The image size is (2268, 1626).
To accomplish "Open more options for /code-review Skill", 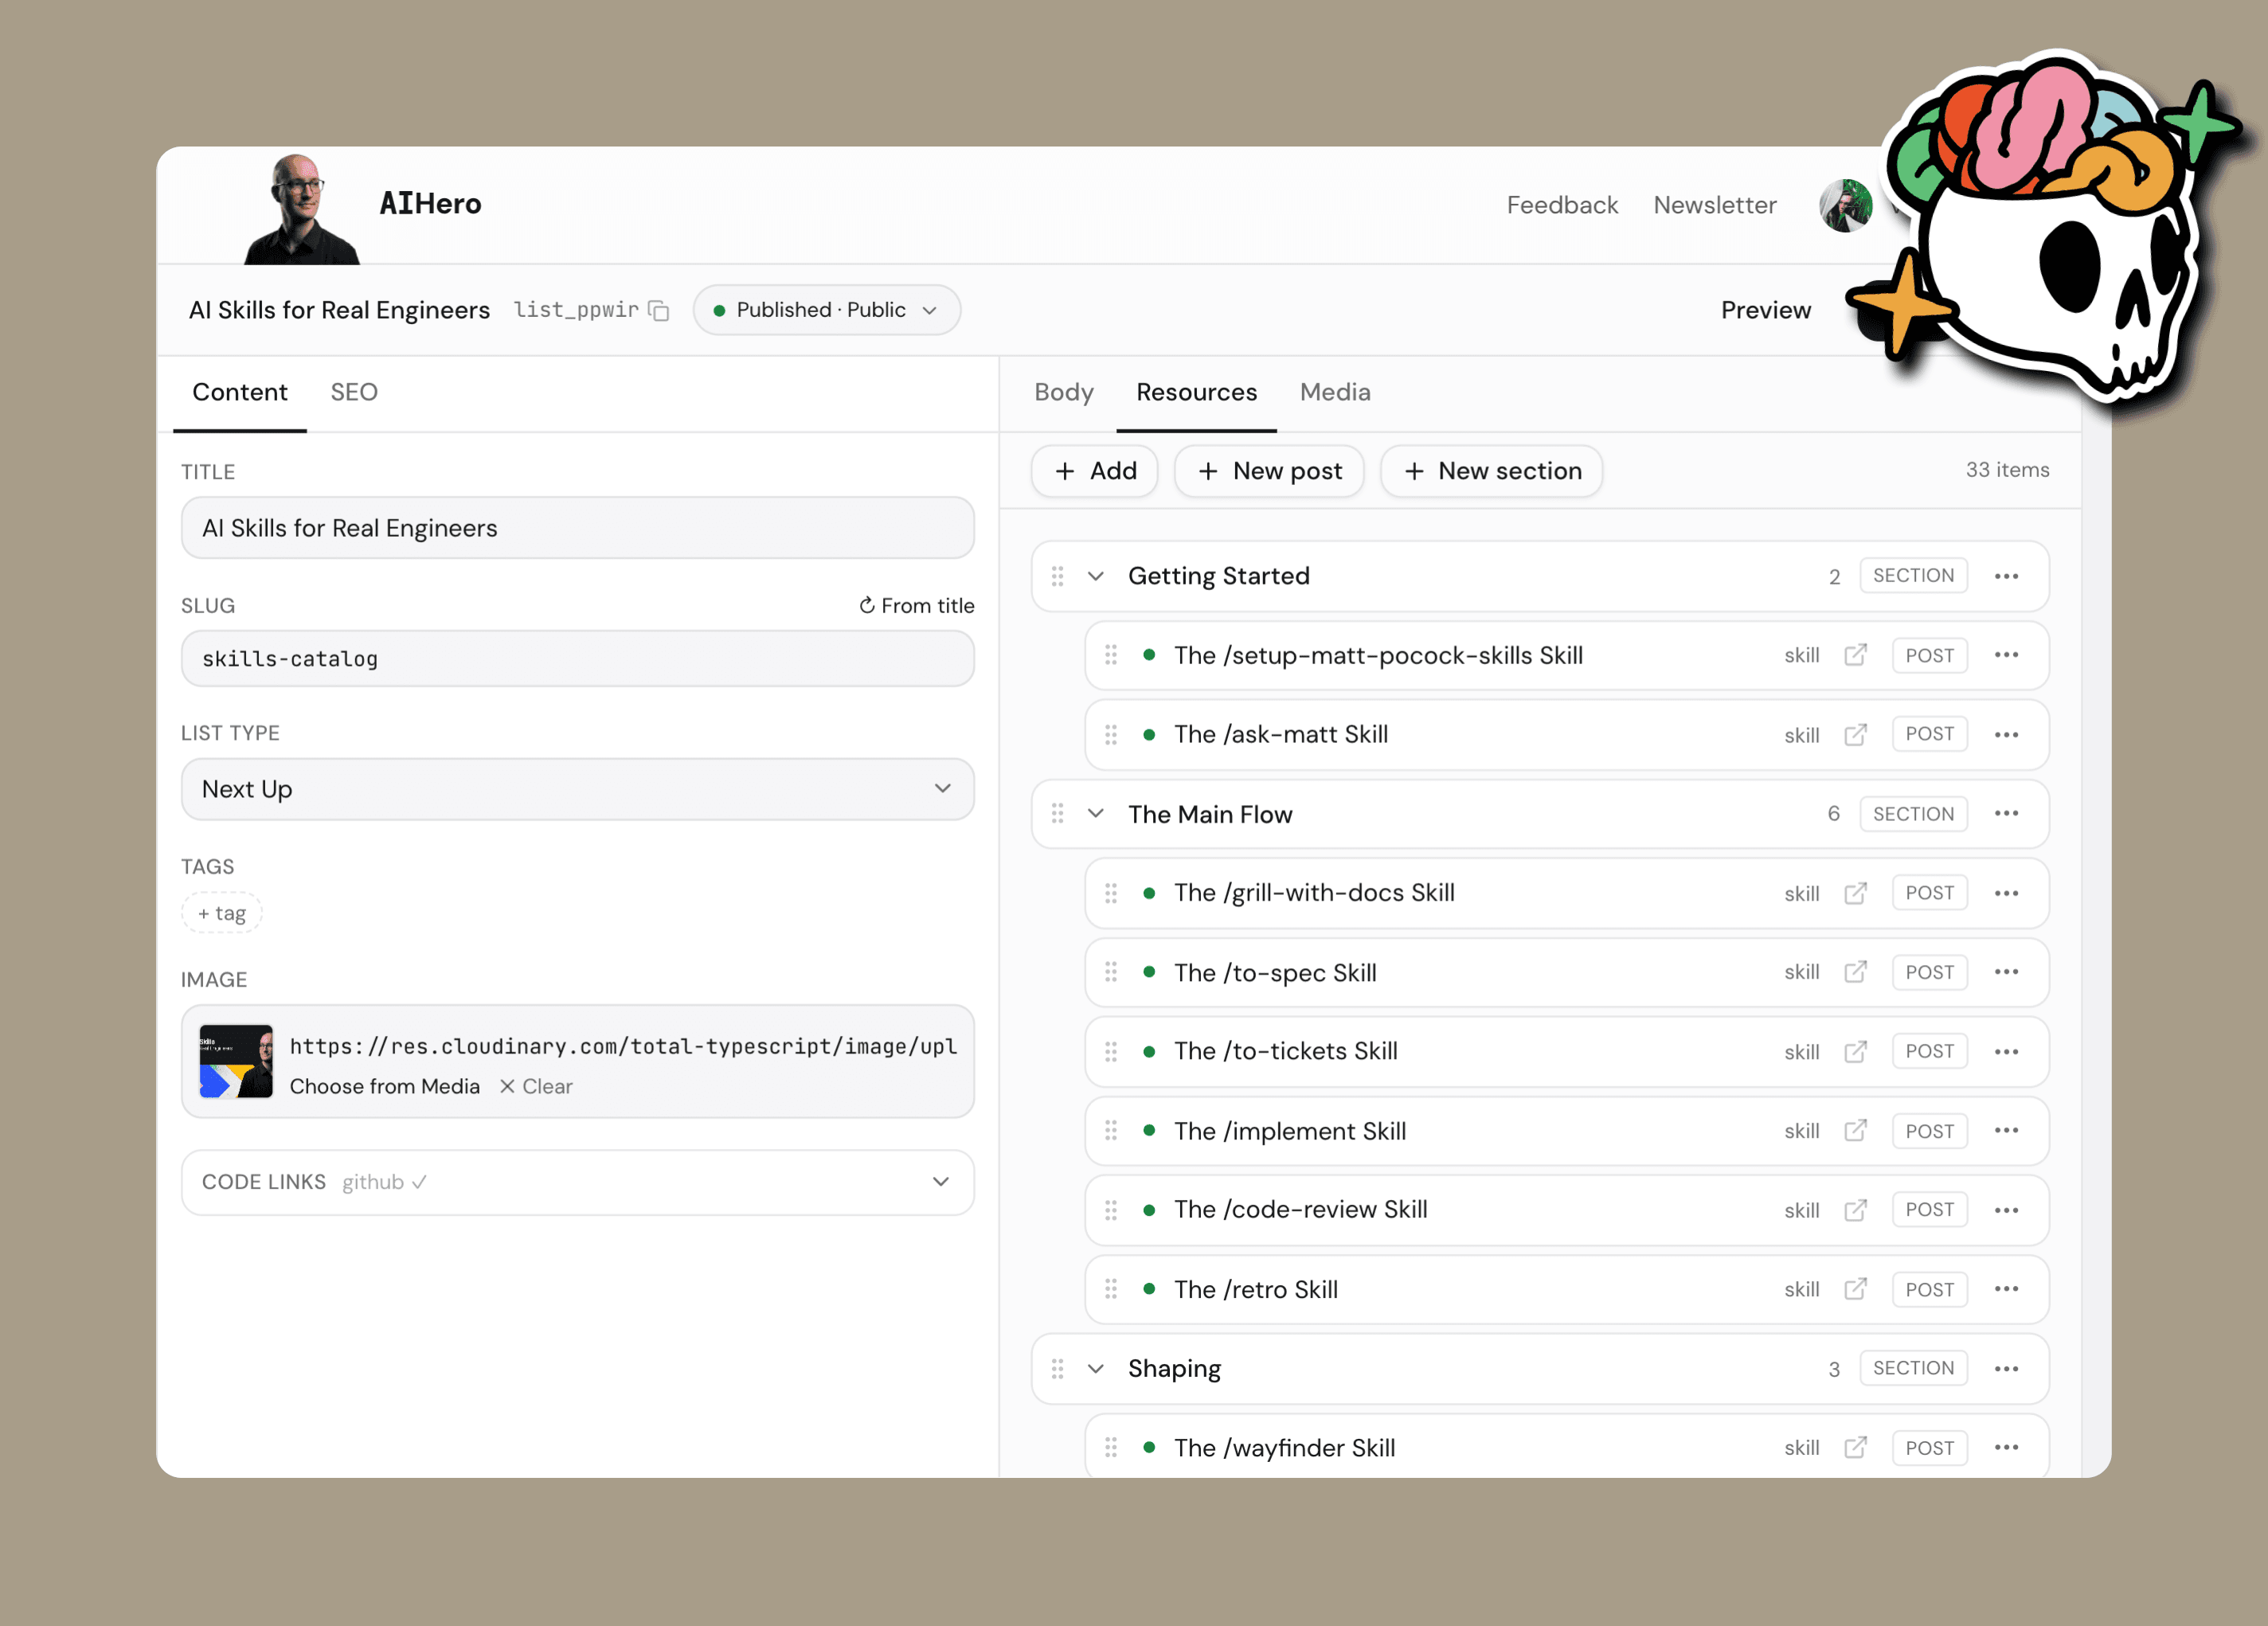I will pyautogui.click(x=2006, y=1210).
